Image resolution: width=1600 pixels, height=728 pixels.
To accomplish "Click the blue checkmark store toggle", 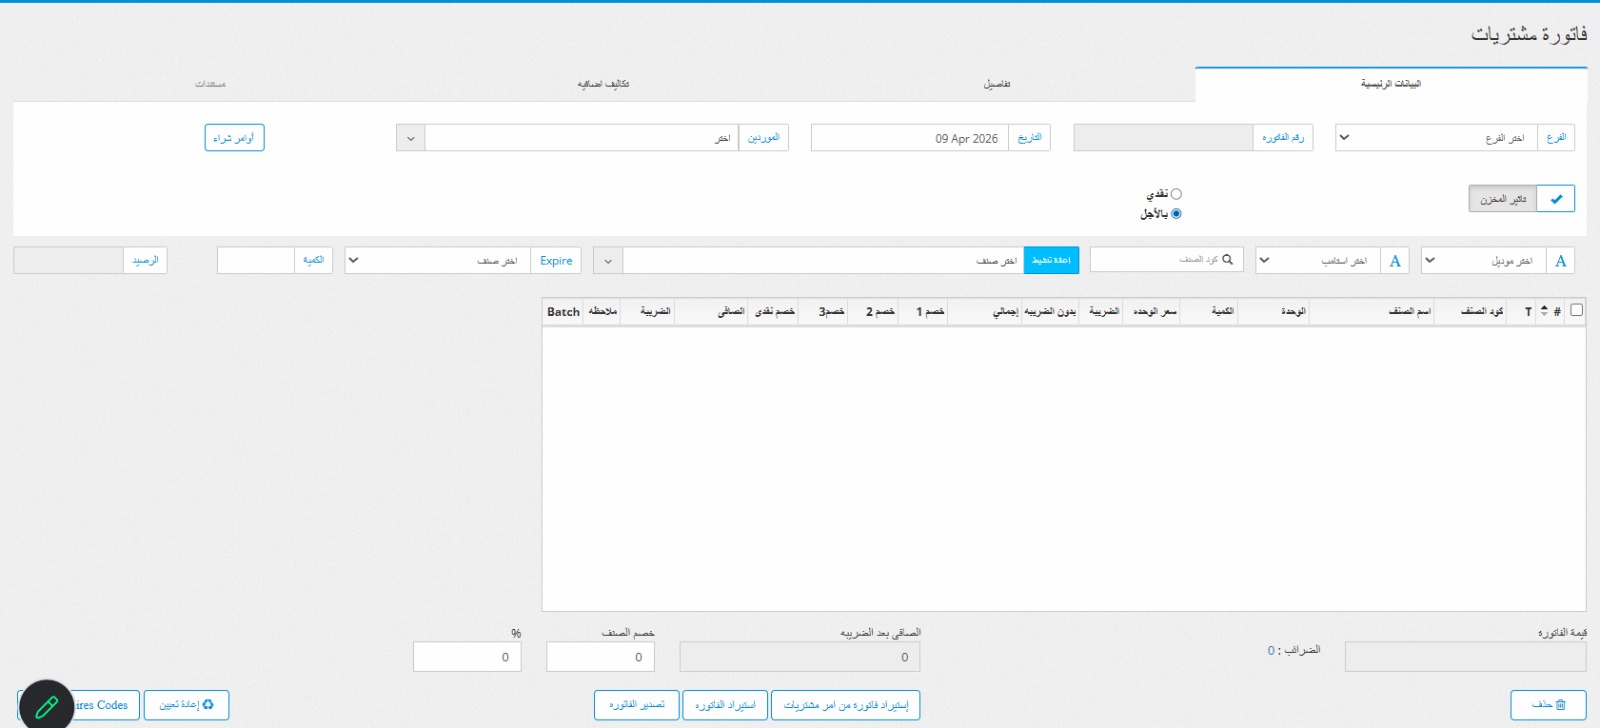I will (x=1555, y=199).
